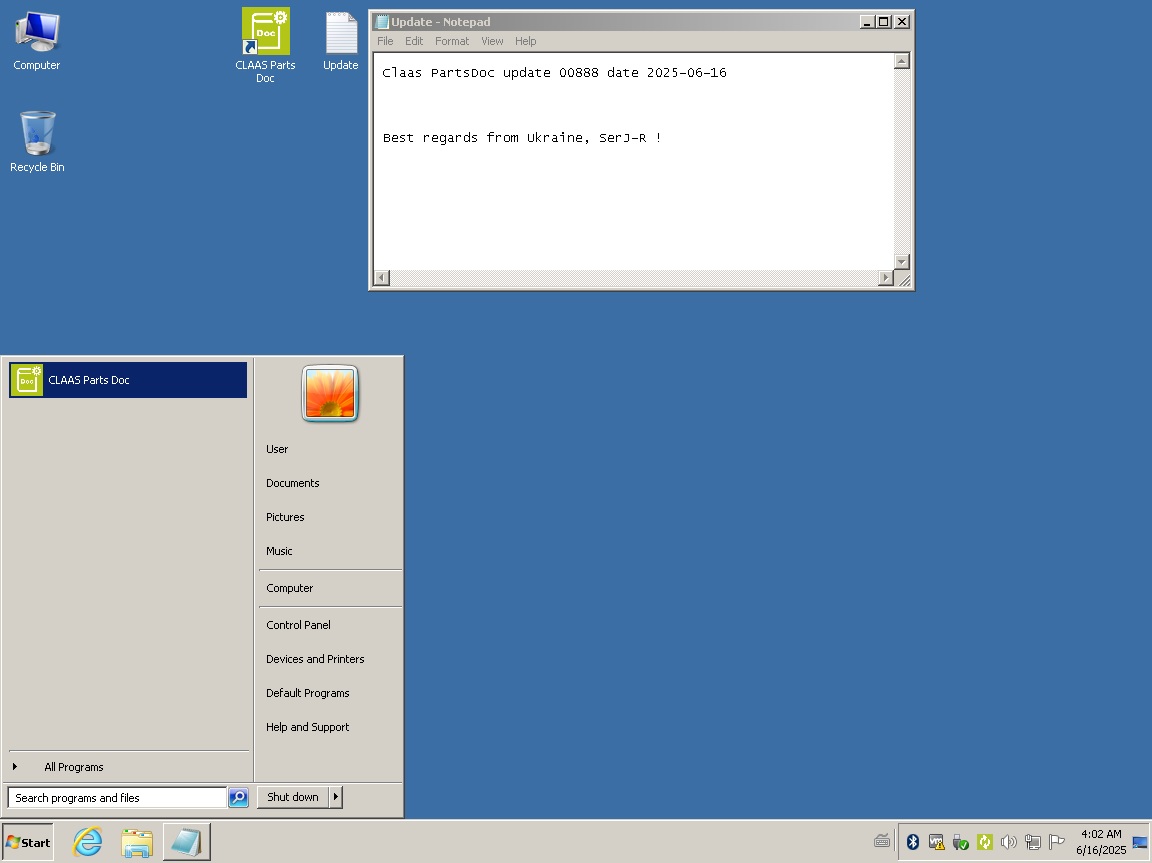Open the File menu in Notepad
Viewport: 1152px width, 863px height.
[x=385, y=41]
